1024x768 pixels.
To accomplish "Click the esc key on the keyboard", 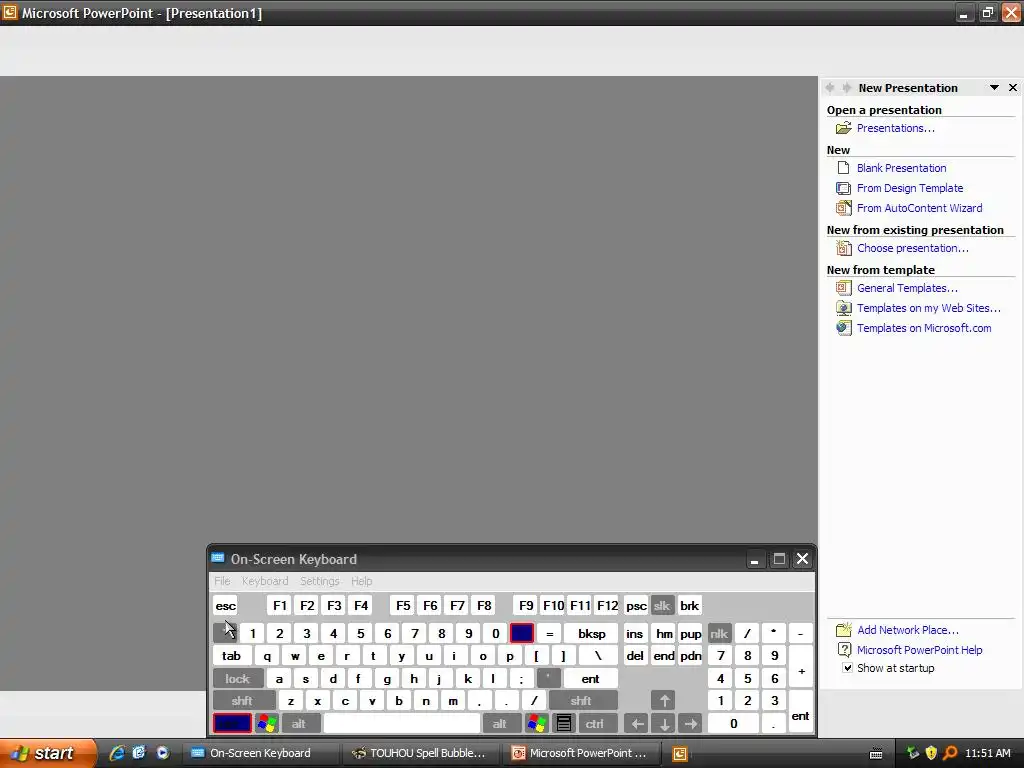I will [x=225, y=605].
